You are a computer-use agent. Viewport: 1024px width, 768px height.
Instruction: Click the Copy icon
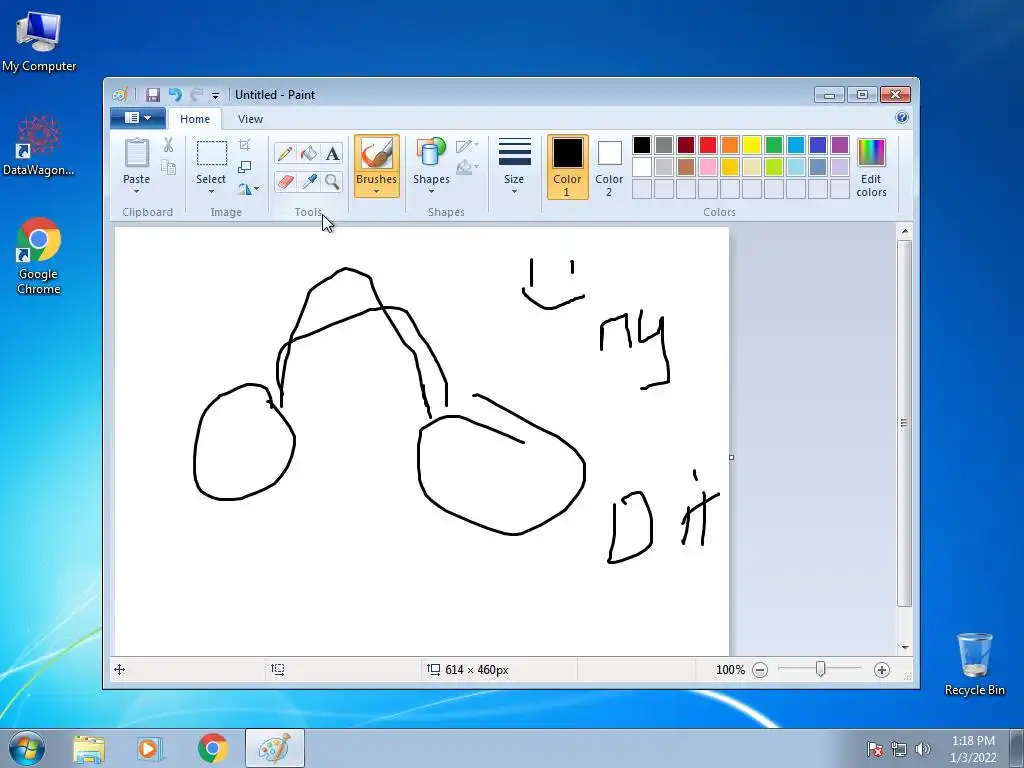168,167
